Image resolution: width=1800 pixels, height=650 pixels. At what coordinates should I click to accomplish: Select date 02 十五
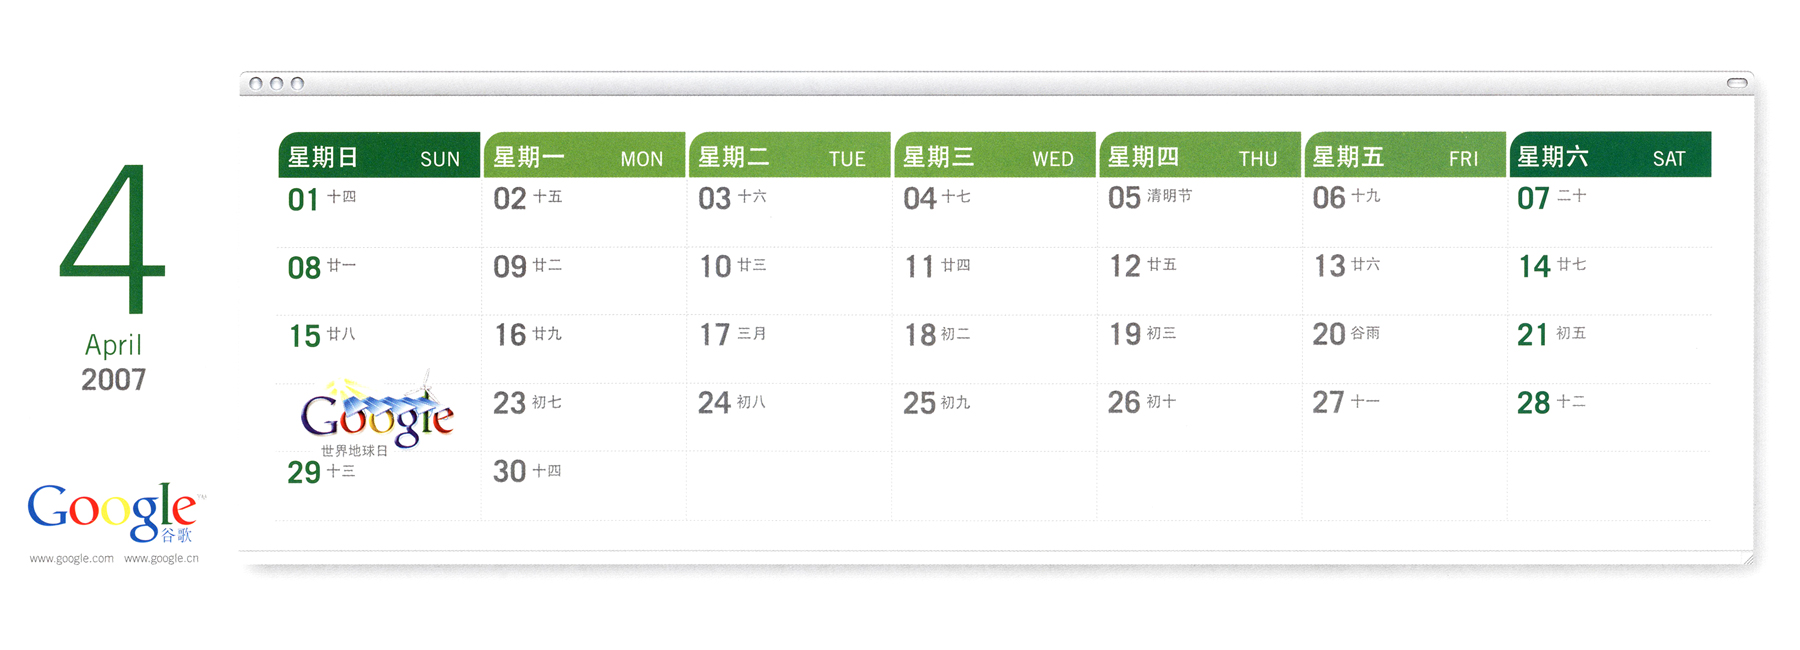pyautogui.click(x=528, y=198)
